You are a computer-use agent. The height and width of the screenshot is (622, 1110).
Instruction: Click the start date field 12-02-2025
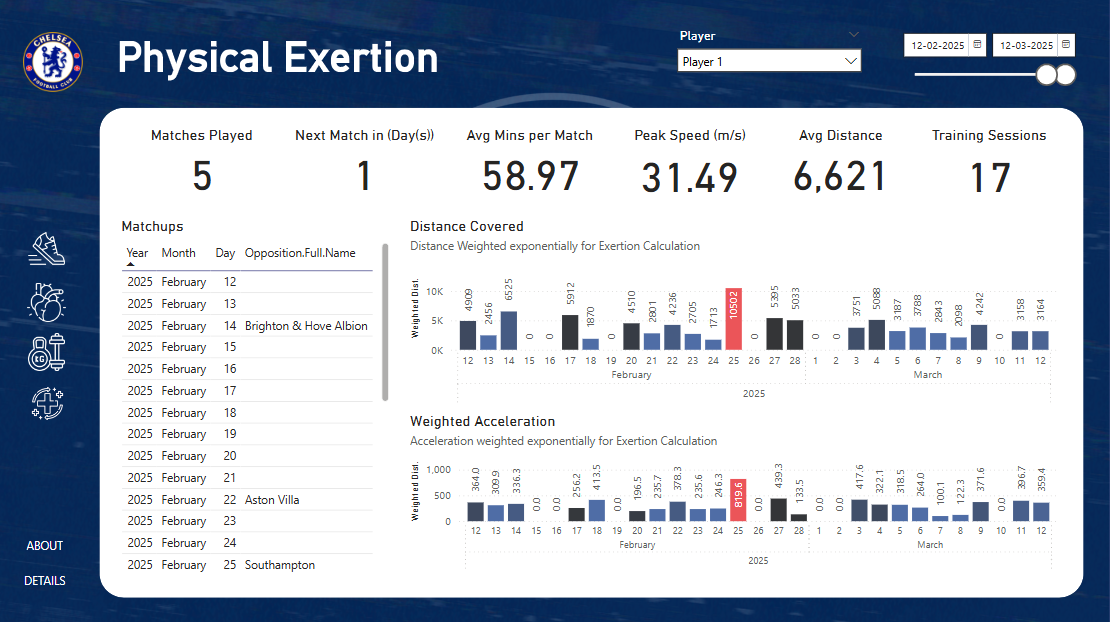tap(937, 45)
